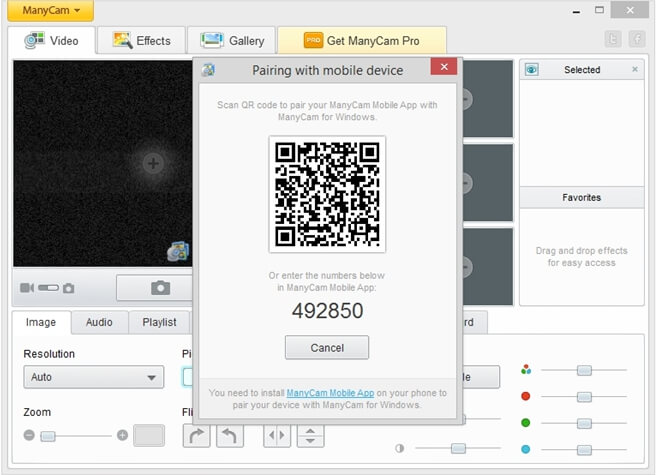Viewport: 656px width, 475px height.
Task: Click the picture overlay icon in preview corner
Action: tap(178, 251)
